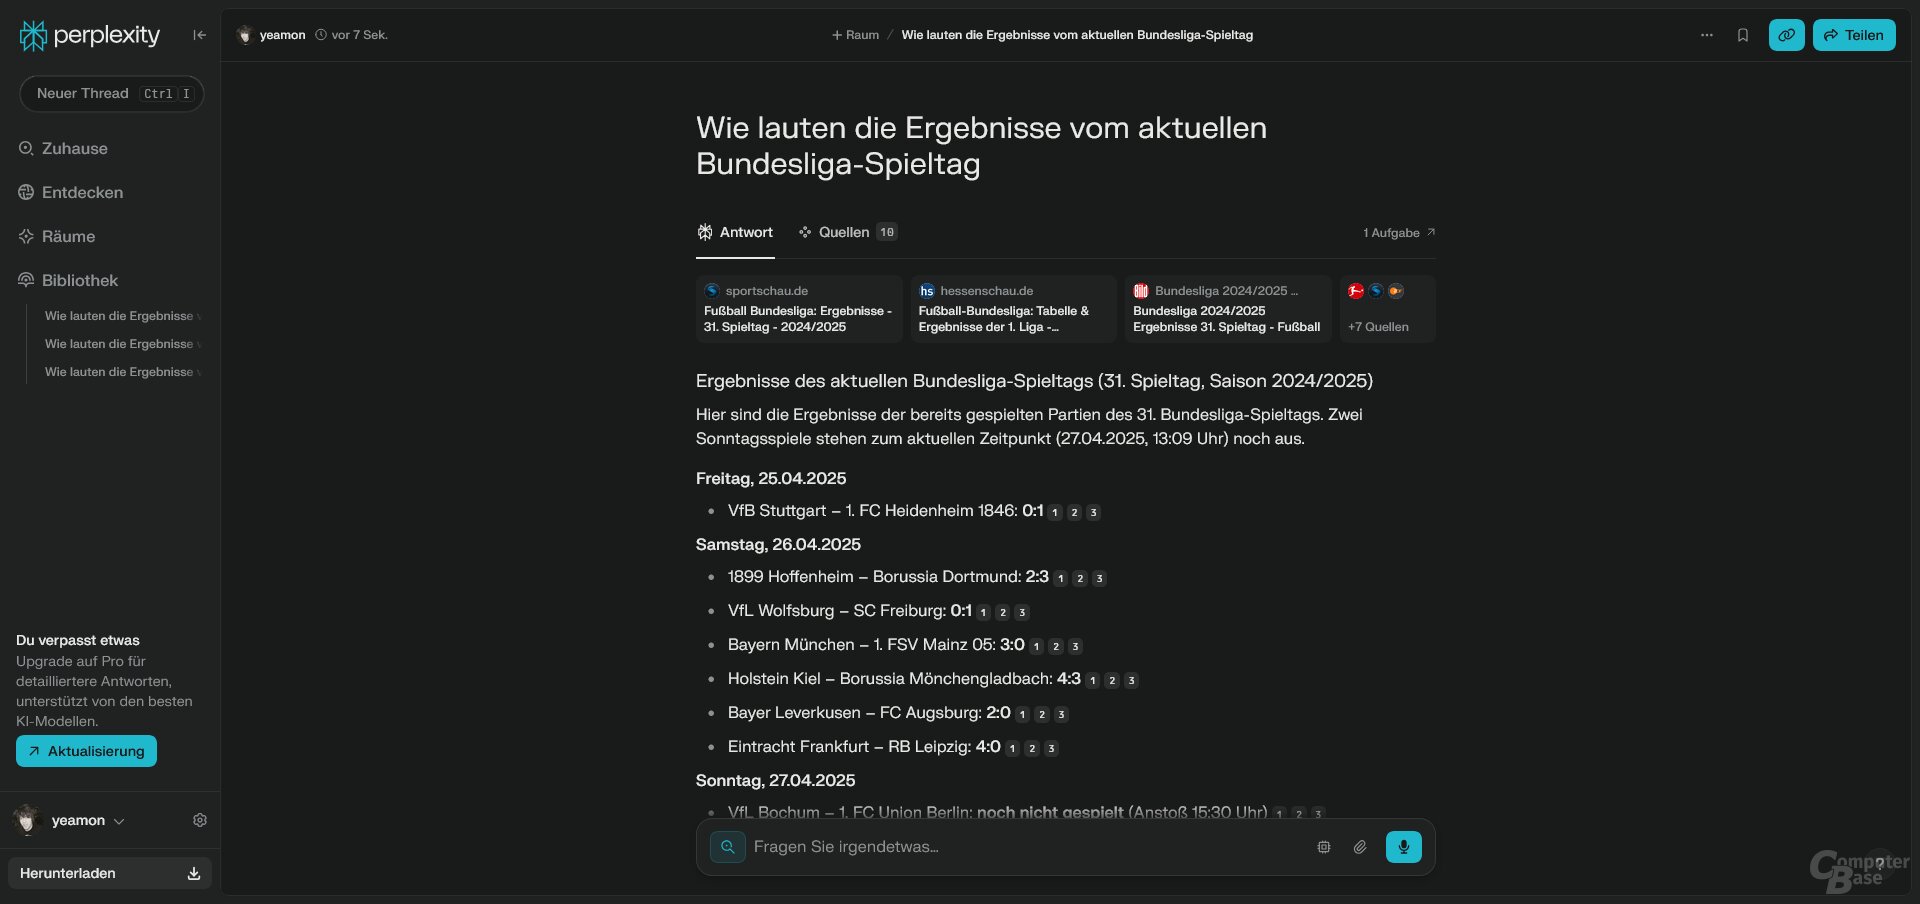Click 'Du verpasst etwas' promo title

78,640
